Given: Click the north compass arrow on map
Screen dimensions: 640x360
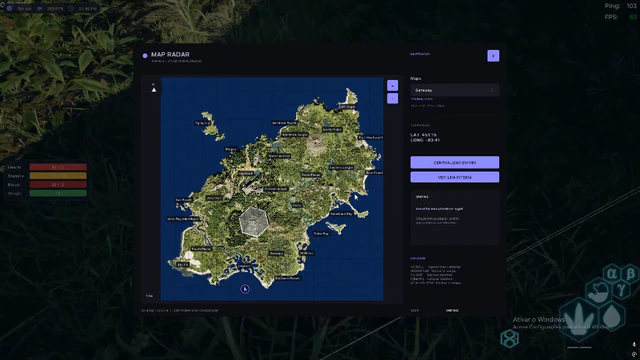Looking at the screenshot, I should tap(154, 89).
